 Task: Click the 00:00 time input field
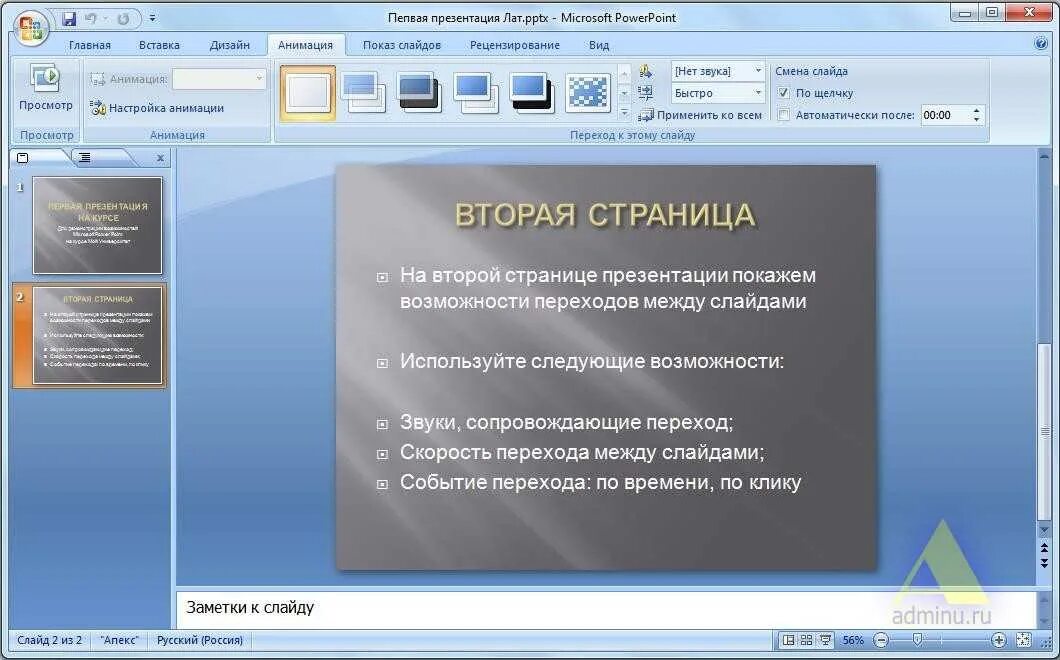pos(945,115)
